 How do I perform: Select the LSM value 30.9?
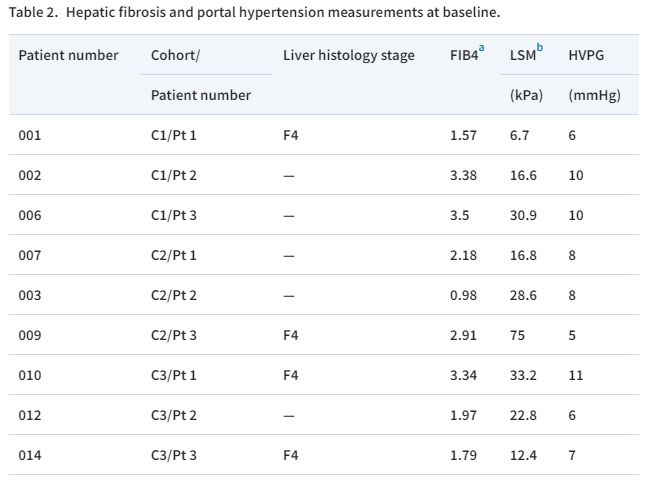(x=523, y=215)
